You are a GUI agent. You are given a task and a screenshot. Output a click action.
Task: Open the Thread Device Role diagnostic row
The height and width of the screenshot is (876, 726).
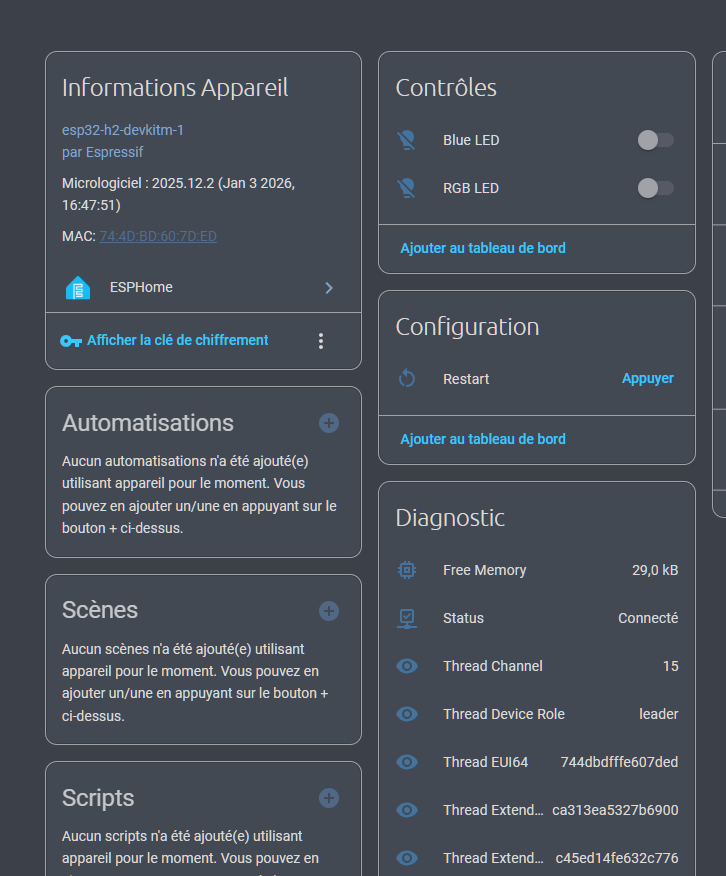[537, 714]
